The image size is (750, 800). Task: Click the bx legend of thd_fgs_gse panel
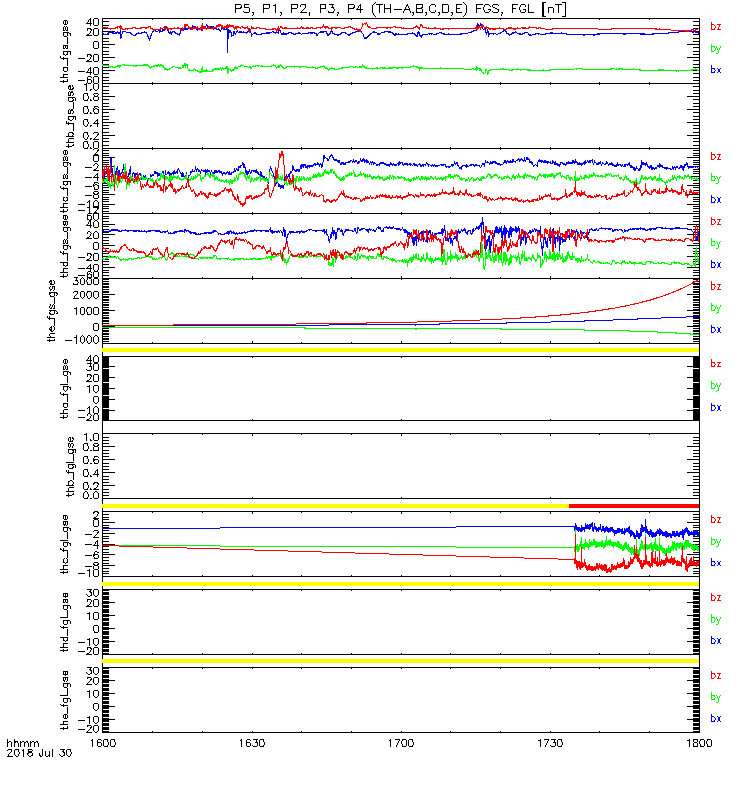point(716,264)
